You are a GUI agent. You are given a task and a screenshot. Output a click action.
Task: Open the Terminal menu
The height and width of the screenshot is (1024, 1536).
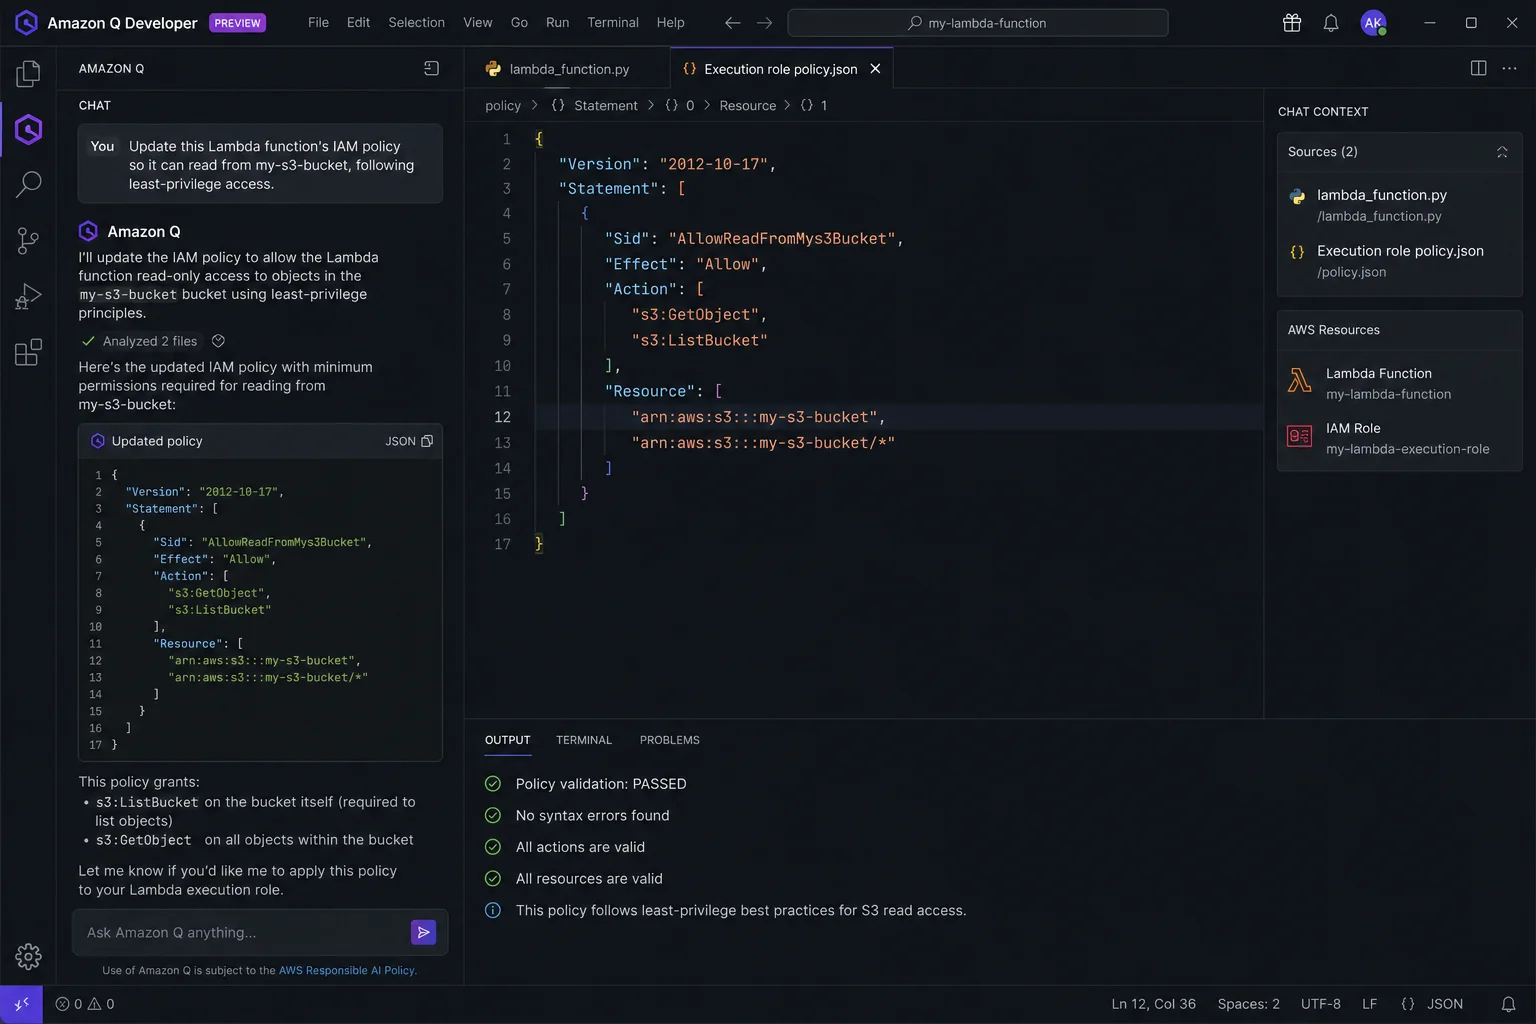coord(612,22)
